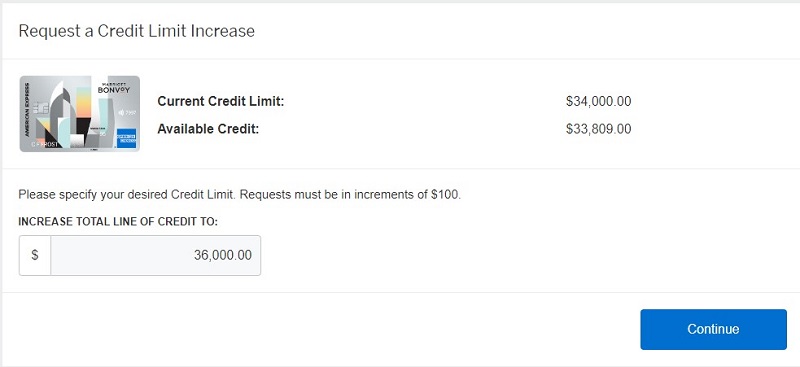
Task: Click the Increase Total Line of Credit label
Action: click(118, 222)
